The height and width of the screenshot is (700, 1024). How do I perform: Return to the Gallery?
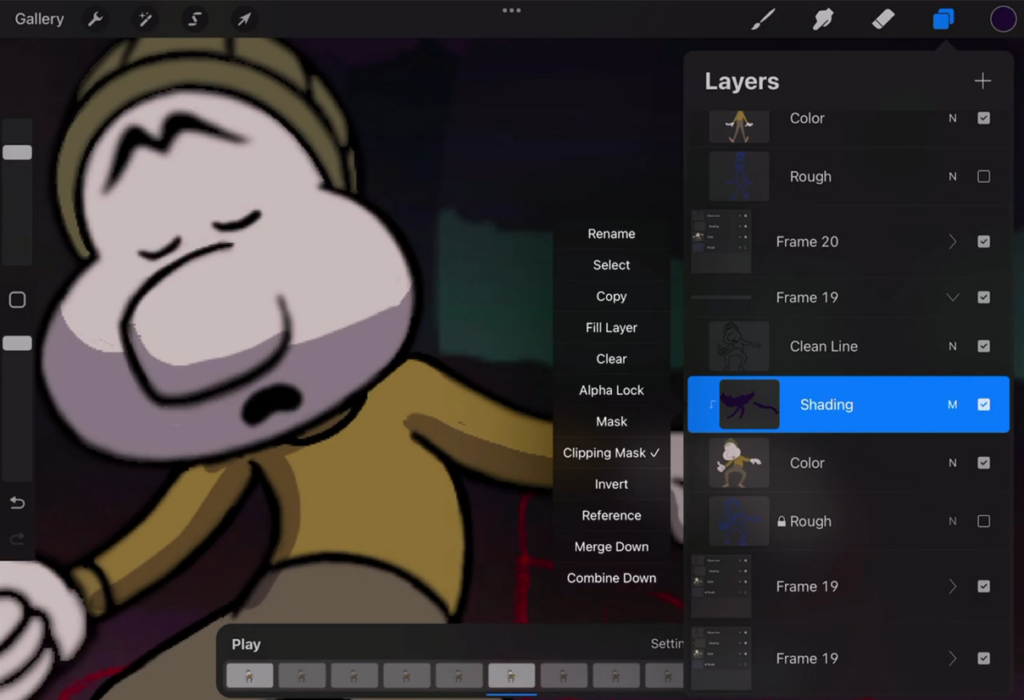point(38,18)
